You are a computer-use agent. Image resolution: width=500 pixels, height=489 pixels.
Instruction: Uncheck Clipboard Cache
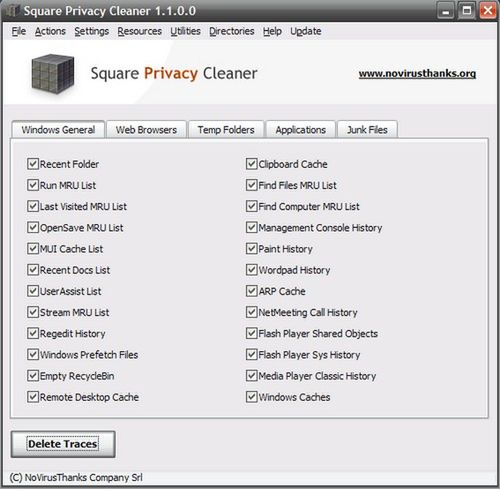pos(251,164)
